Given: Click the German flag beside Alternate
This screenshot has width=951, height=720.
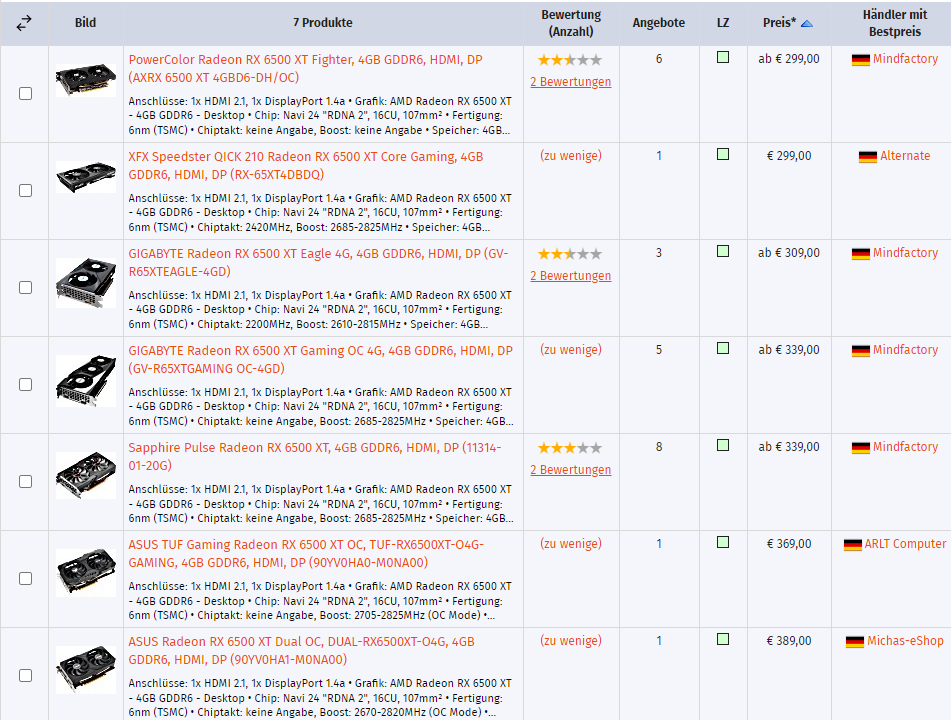Looking at the screenshot, I should pyautogui.click(x=868, y=157).
